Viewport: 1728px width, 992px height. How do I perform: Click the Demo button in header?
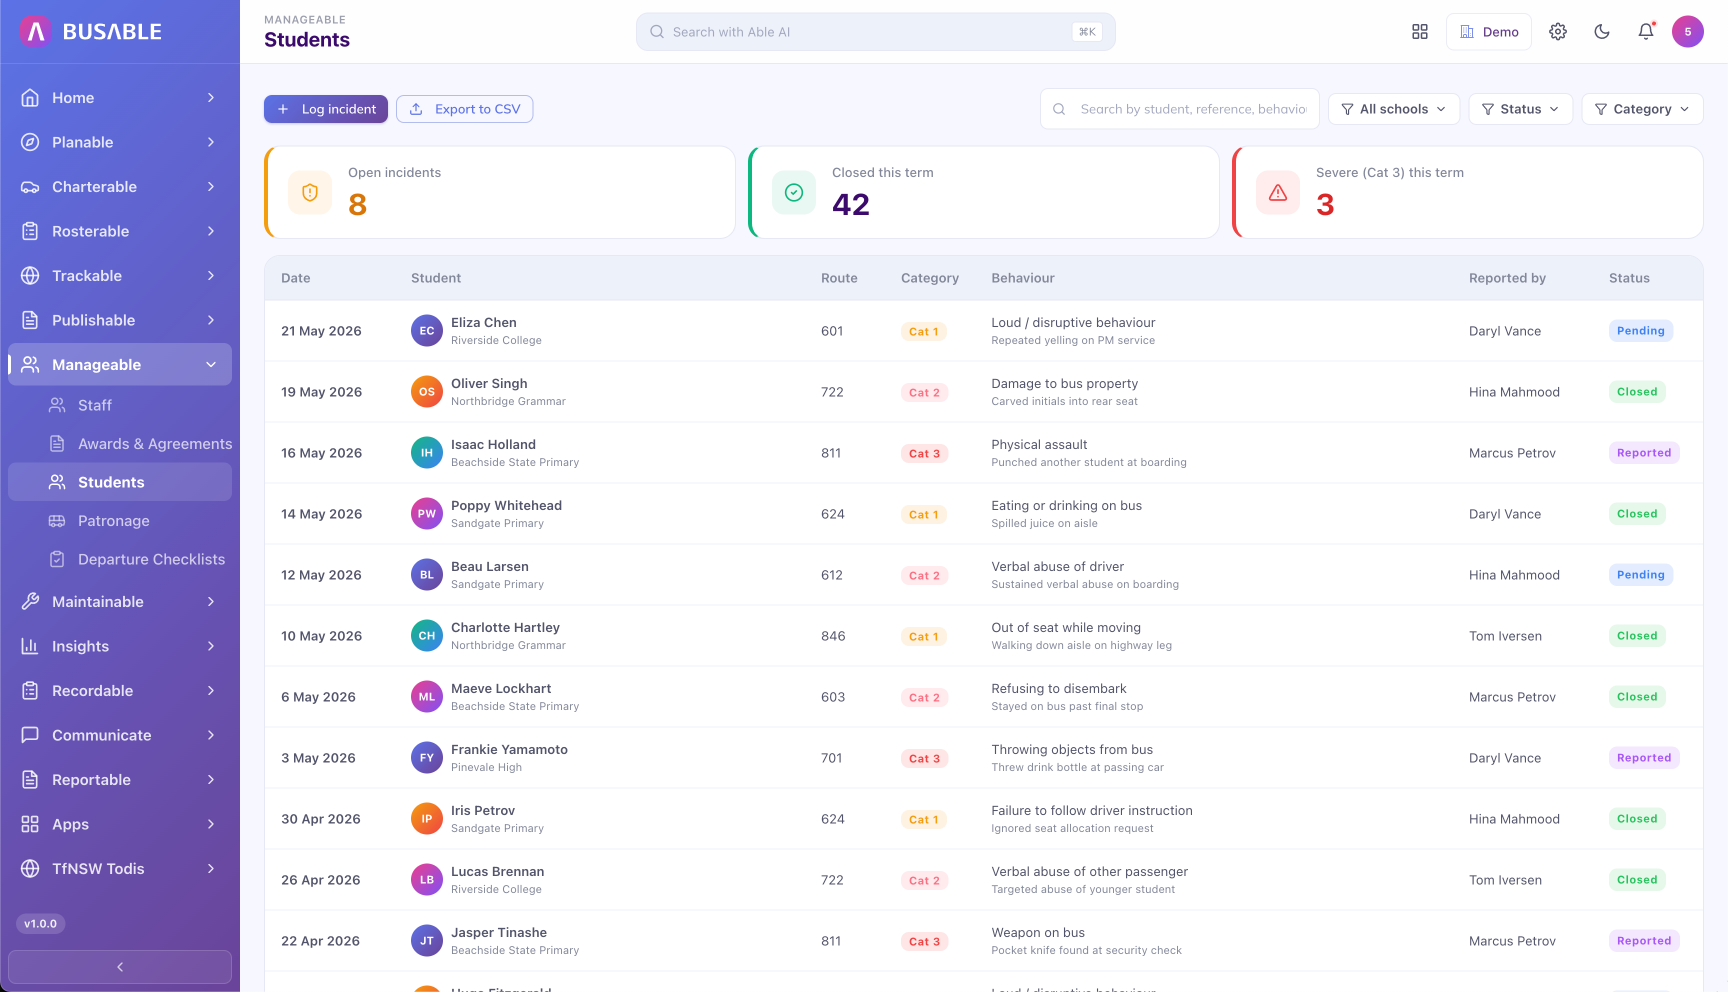coord(1489,32)
